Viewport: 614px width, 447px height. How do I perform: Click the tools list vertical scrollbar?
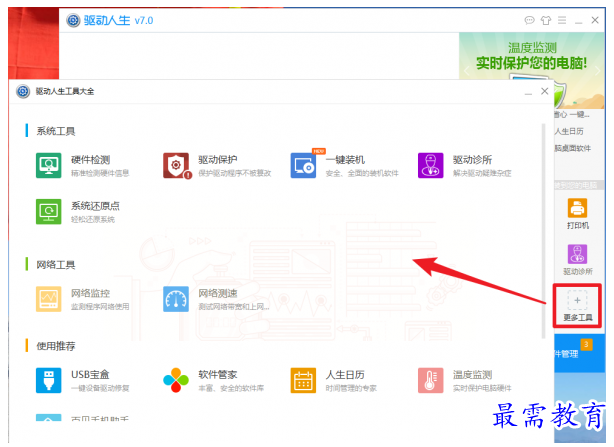544,231
